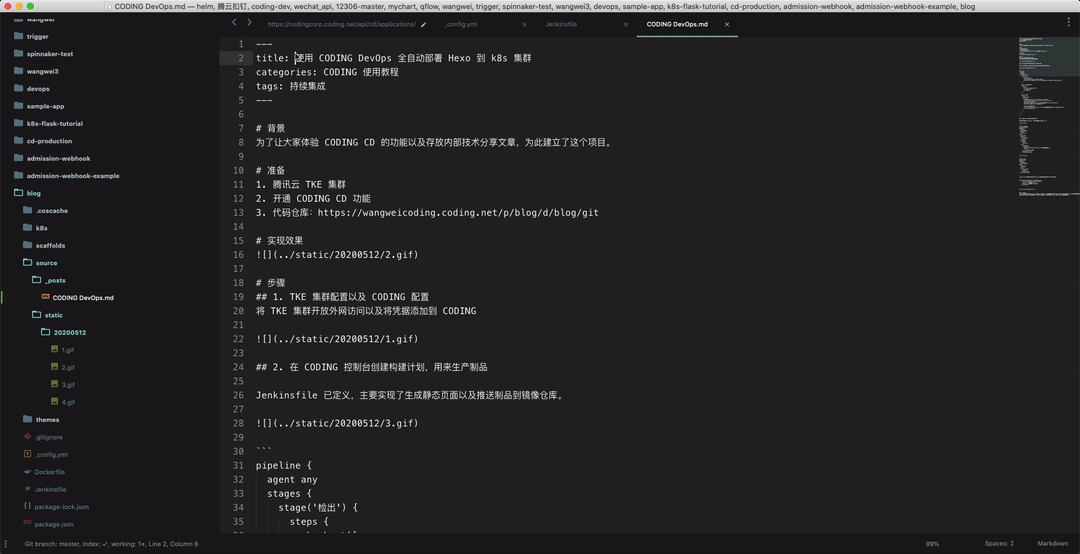Expand the admission-webhook folder
Viewport: 1080px width, 554px height.
19,158
